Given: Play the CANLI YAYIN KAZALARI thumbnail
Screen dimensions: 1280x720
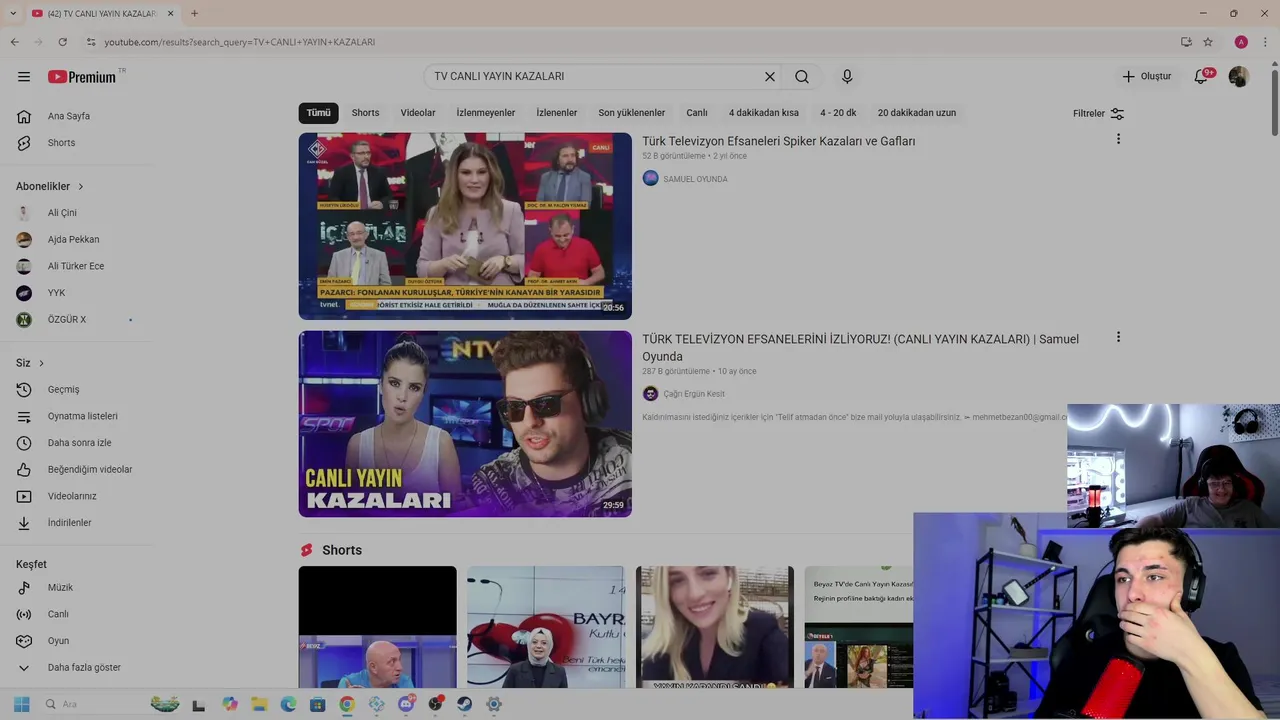Looking at the screenshot, I should click(465, 424).
